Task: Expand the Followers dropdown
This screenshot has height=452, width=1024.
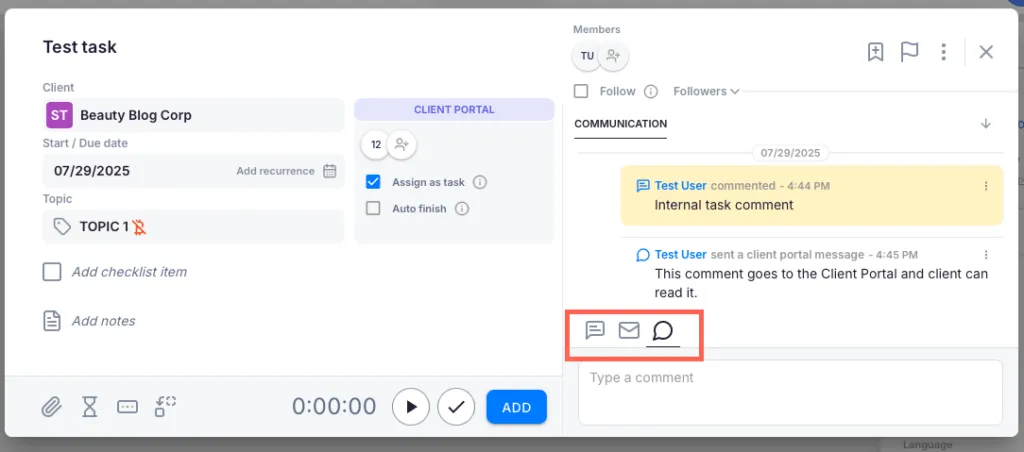Action: [x=706, y=91]
